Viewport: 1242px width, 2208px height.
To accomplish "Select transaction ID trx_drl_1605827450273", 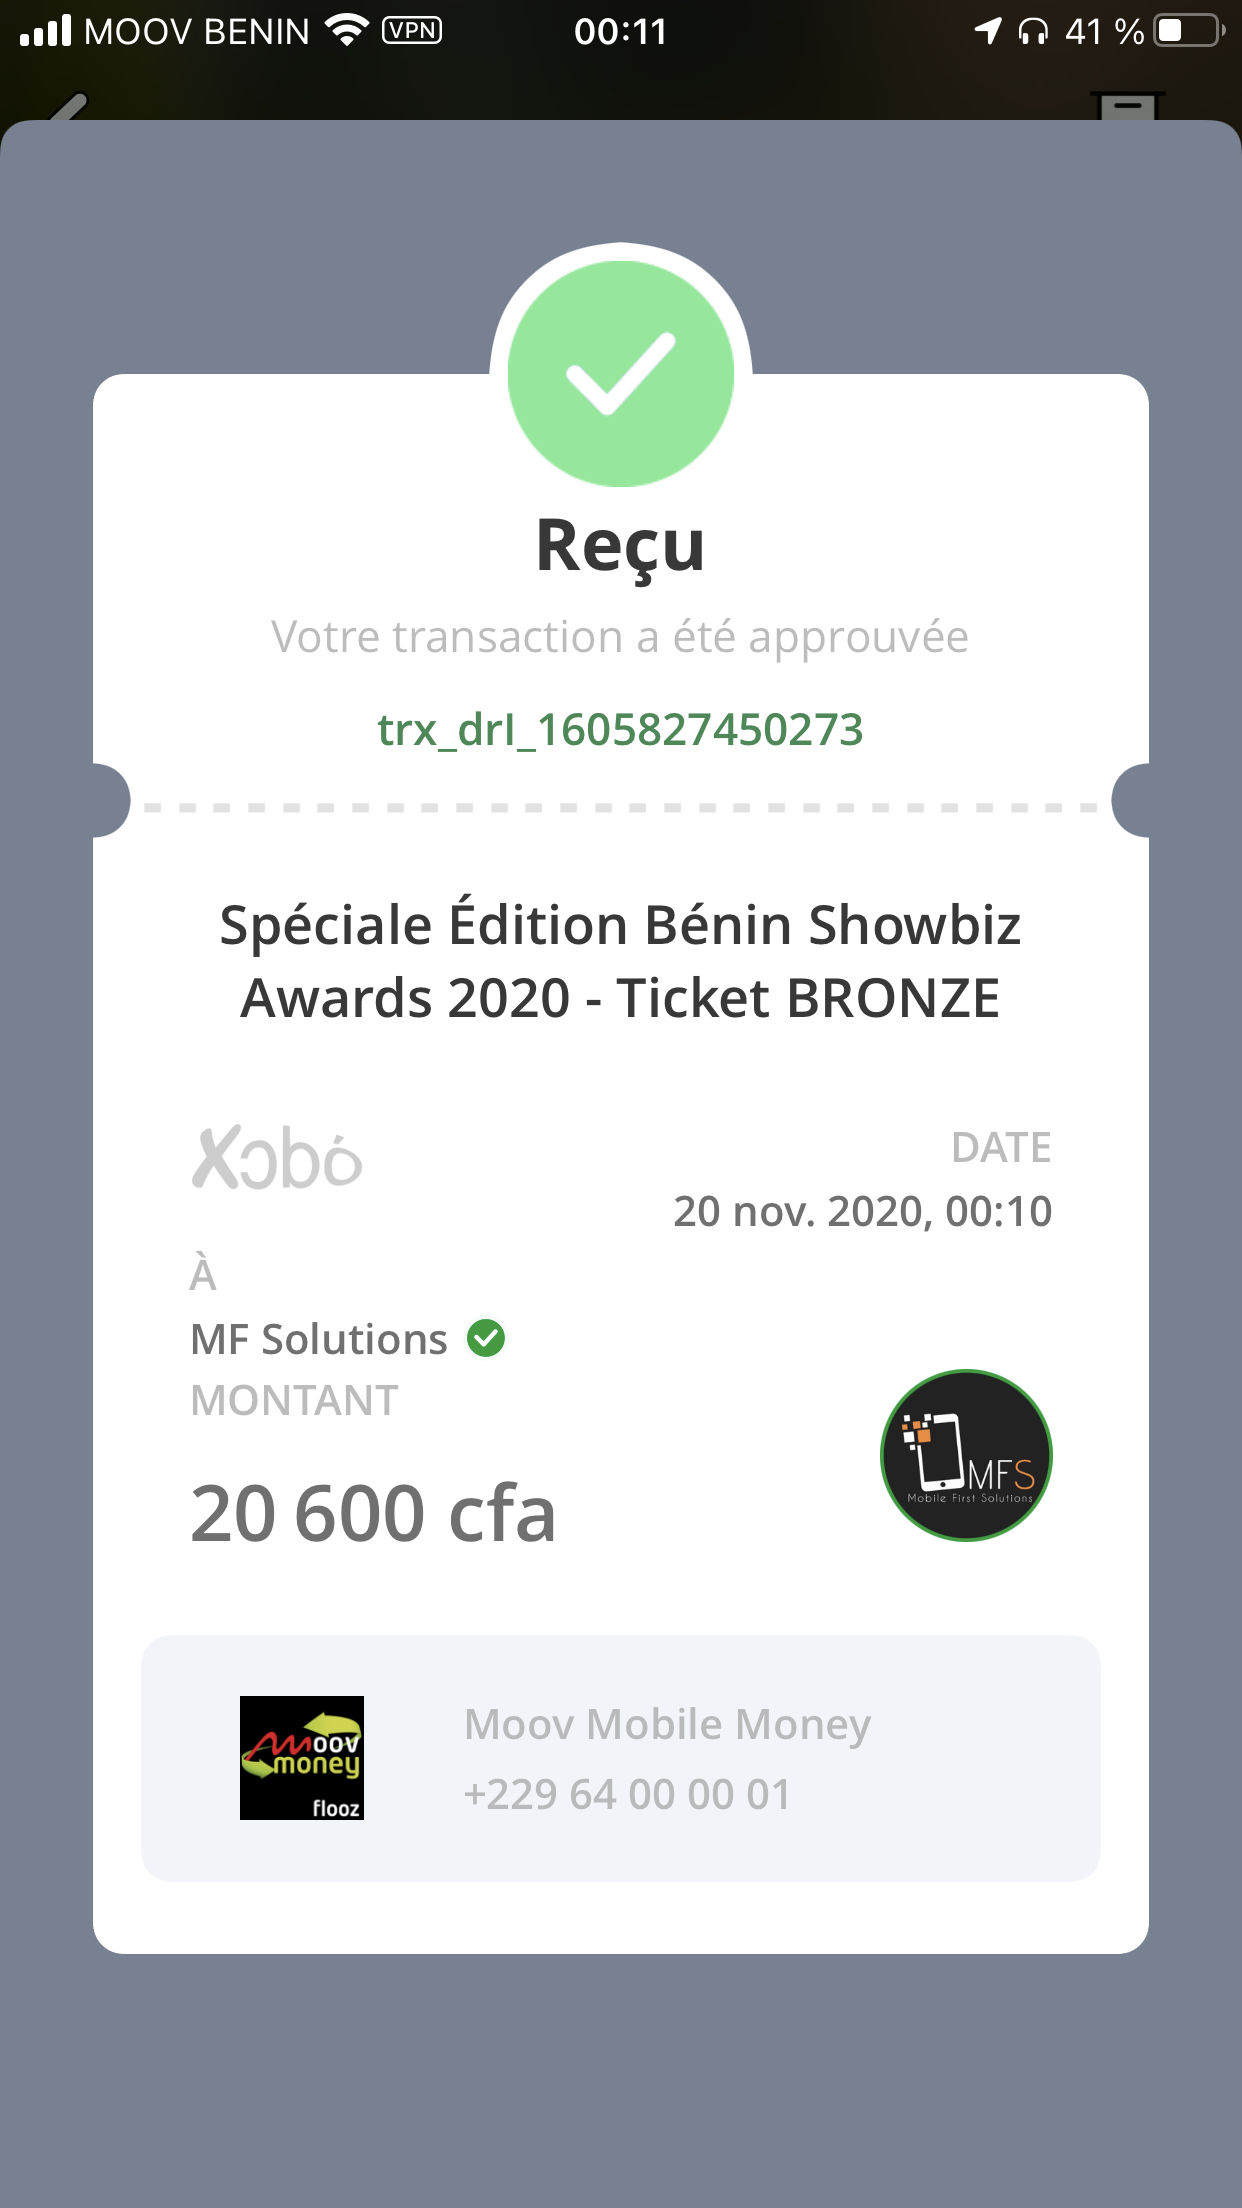I will 620,729.
